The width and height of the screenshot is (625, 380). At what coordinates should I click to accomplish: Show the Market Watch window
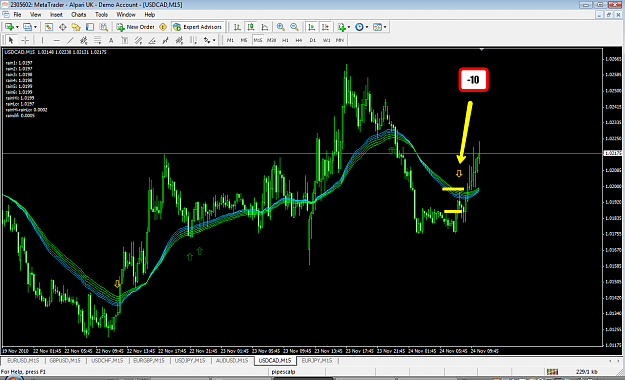[x=49, y=27]
